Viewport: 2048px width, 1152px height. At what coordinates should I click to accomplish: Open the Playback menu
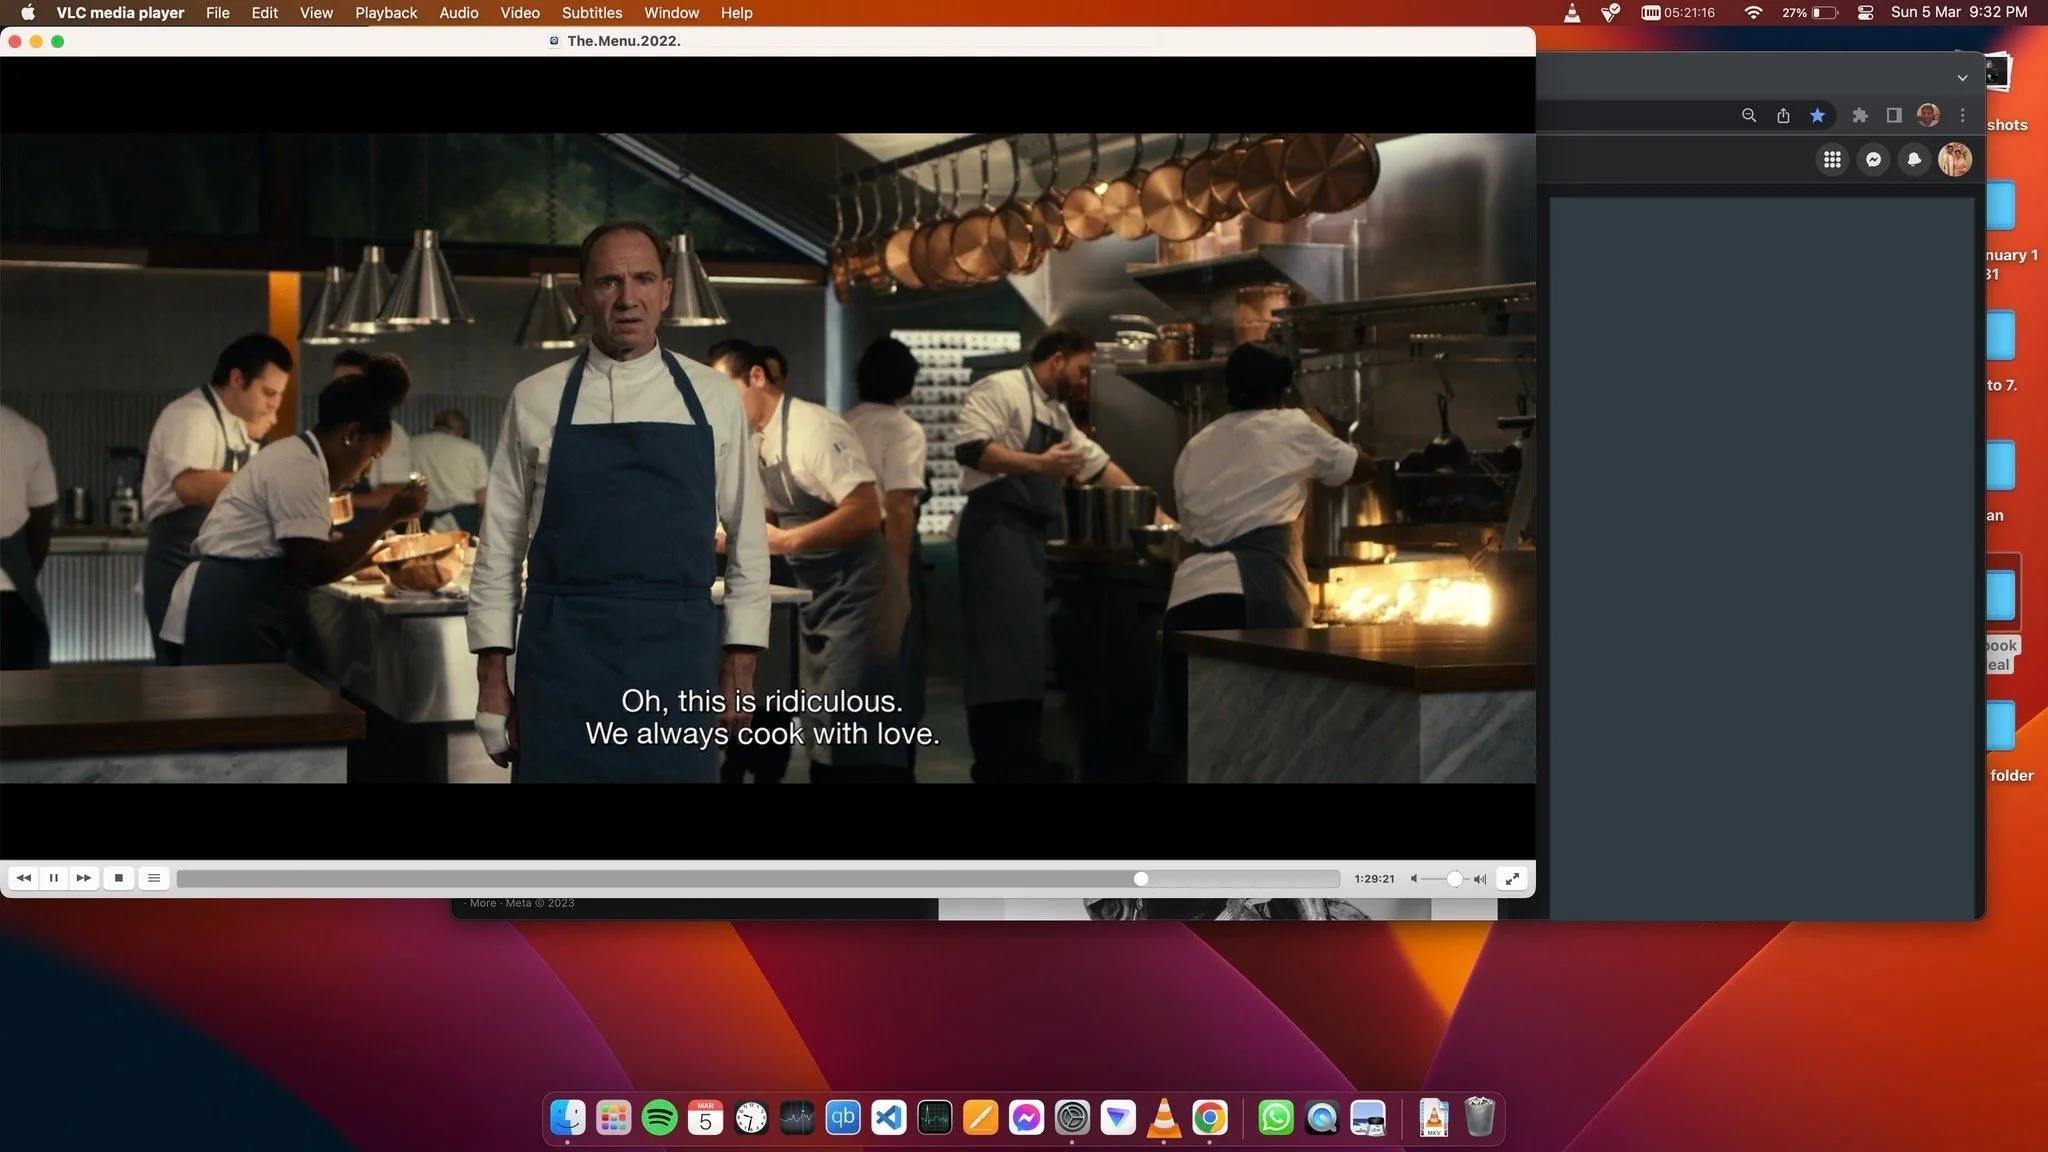click(x=386, y=13)
